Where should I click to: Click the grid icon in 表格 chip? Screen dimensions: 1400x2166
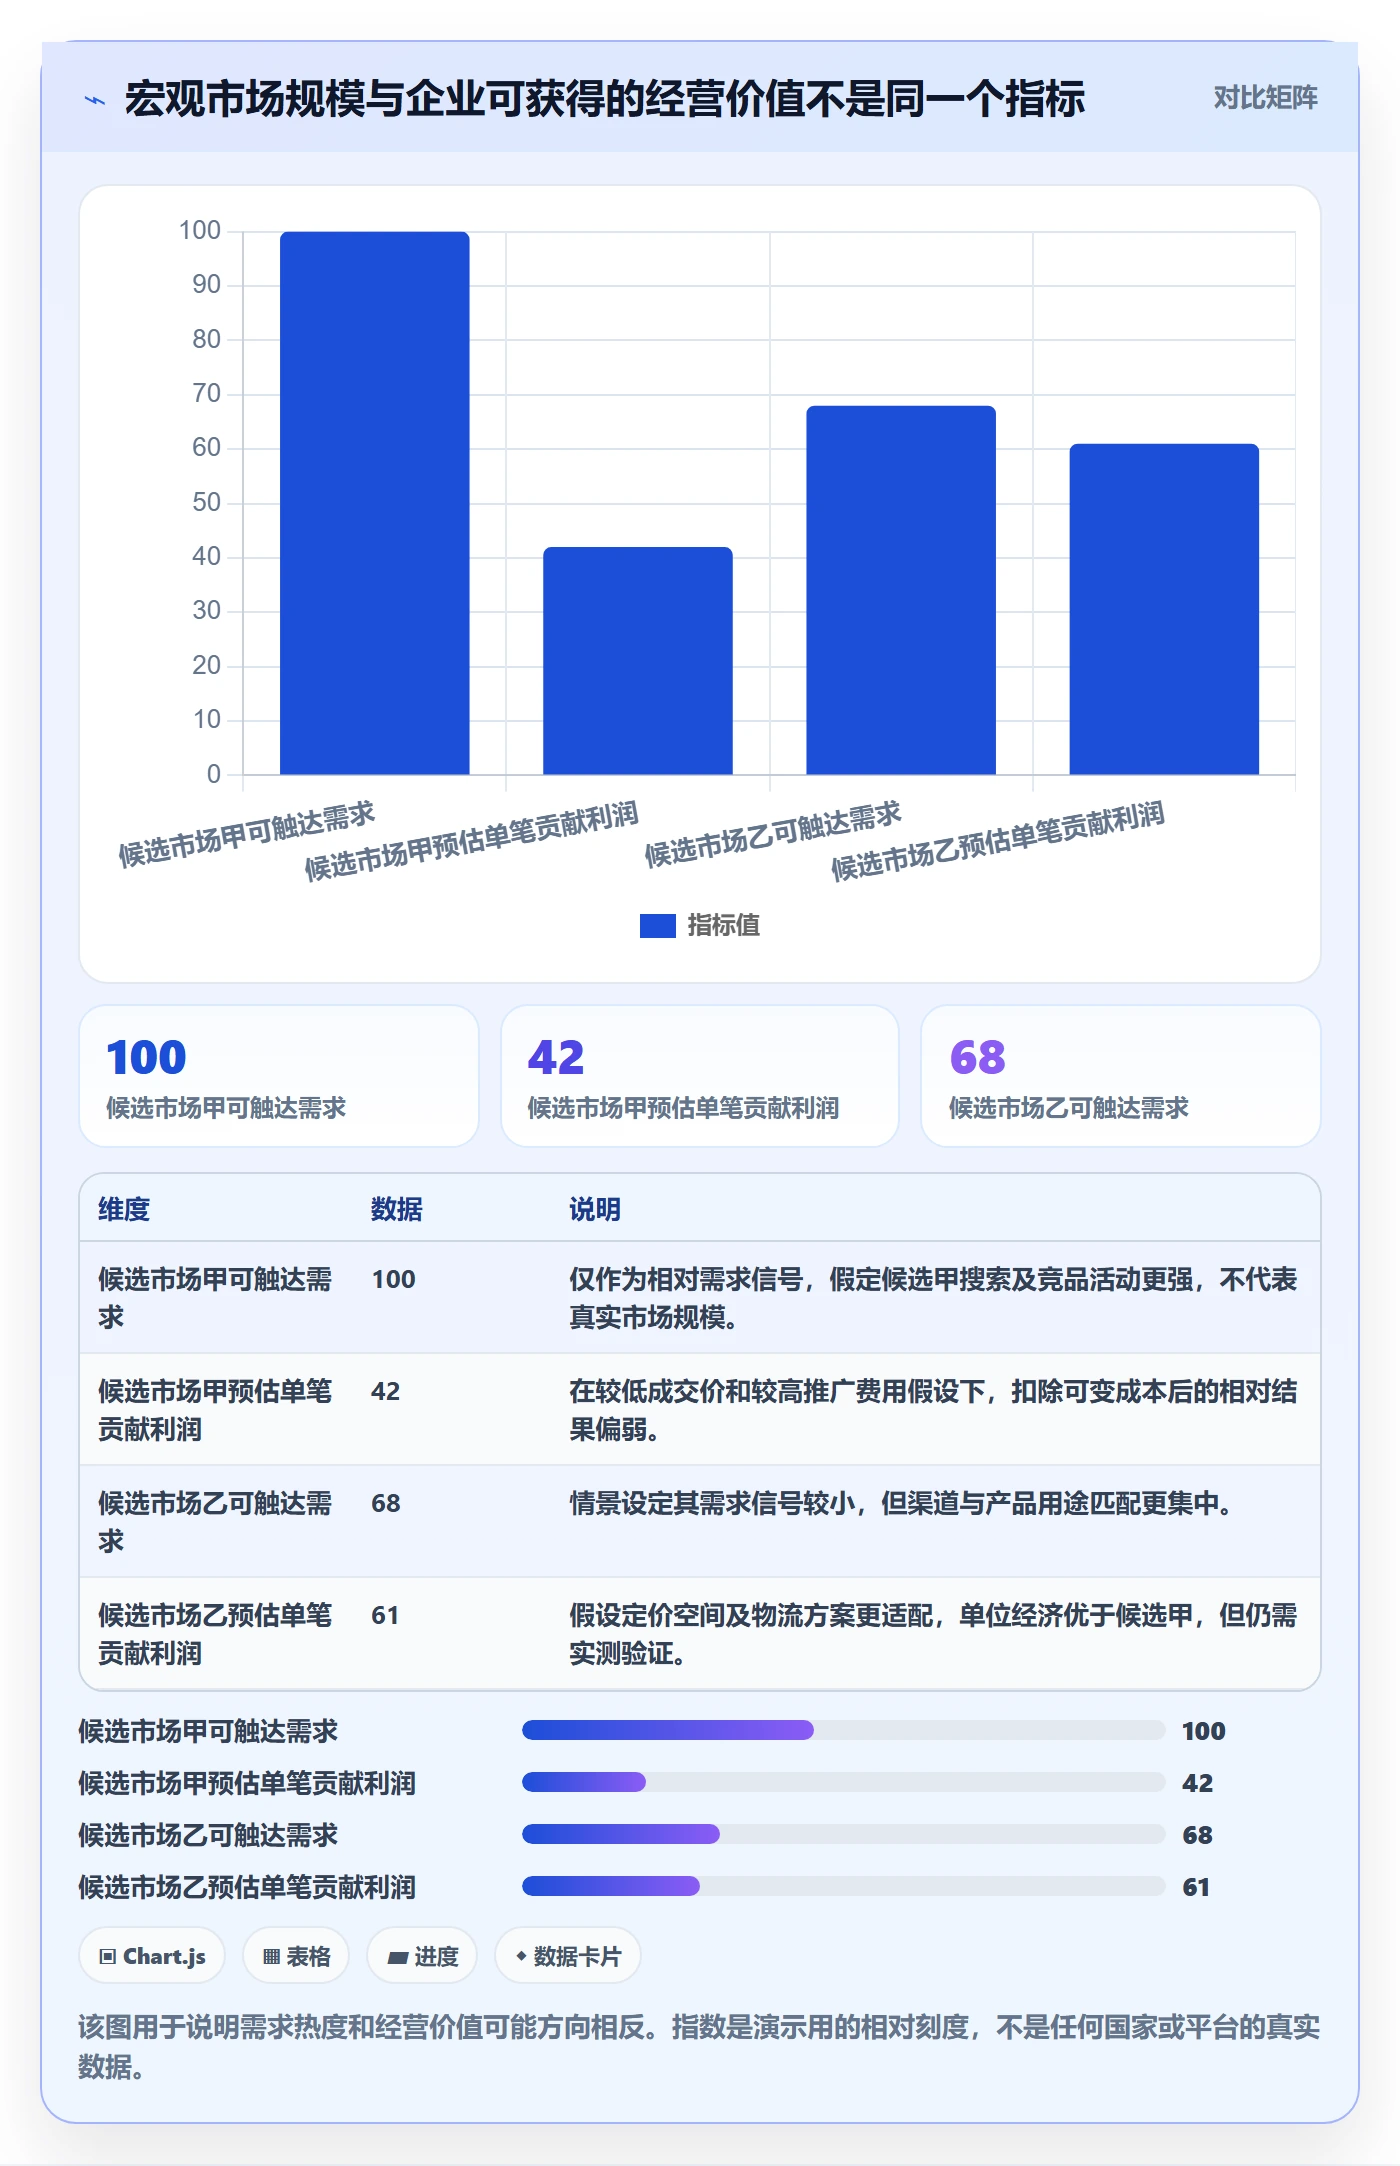(x=271, y=1957)
